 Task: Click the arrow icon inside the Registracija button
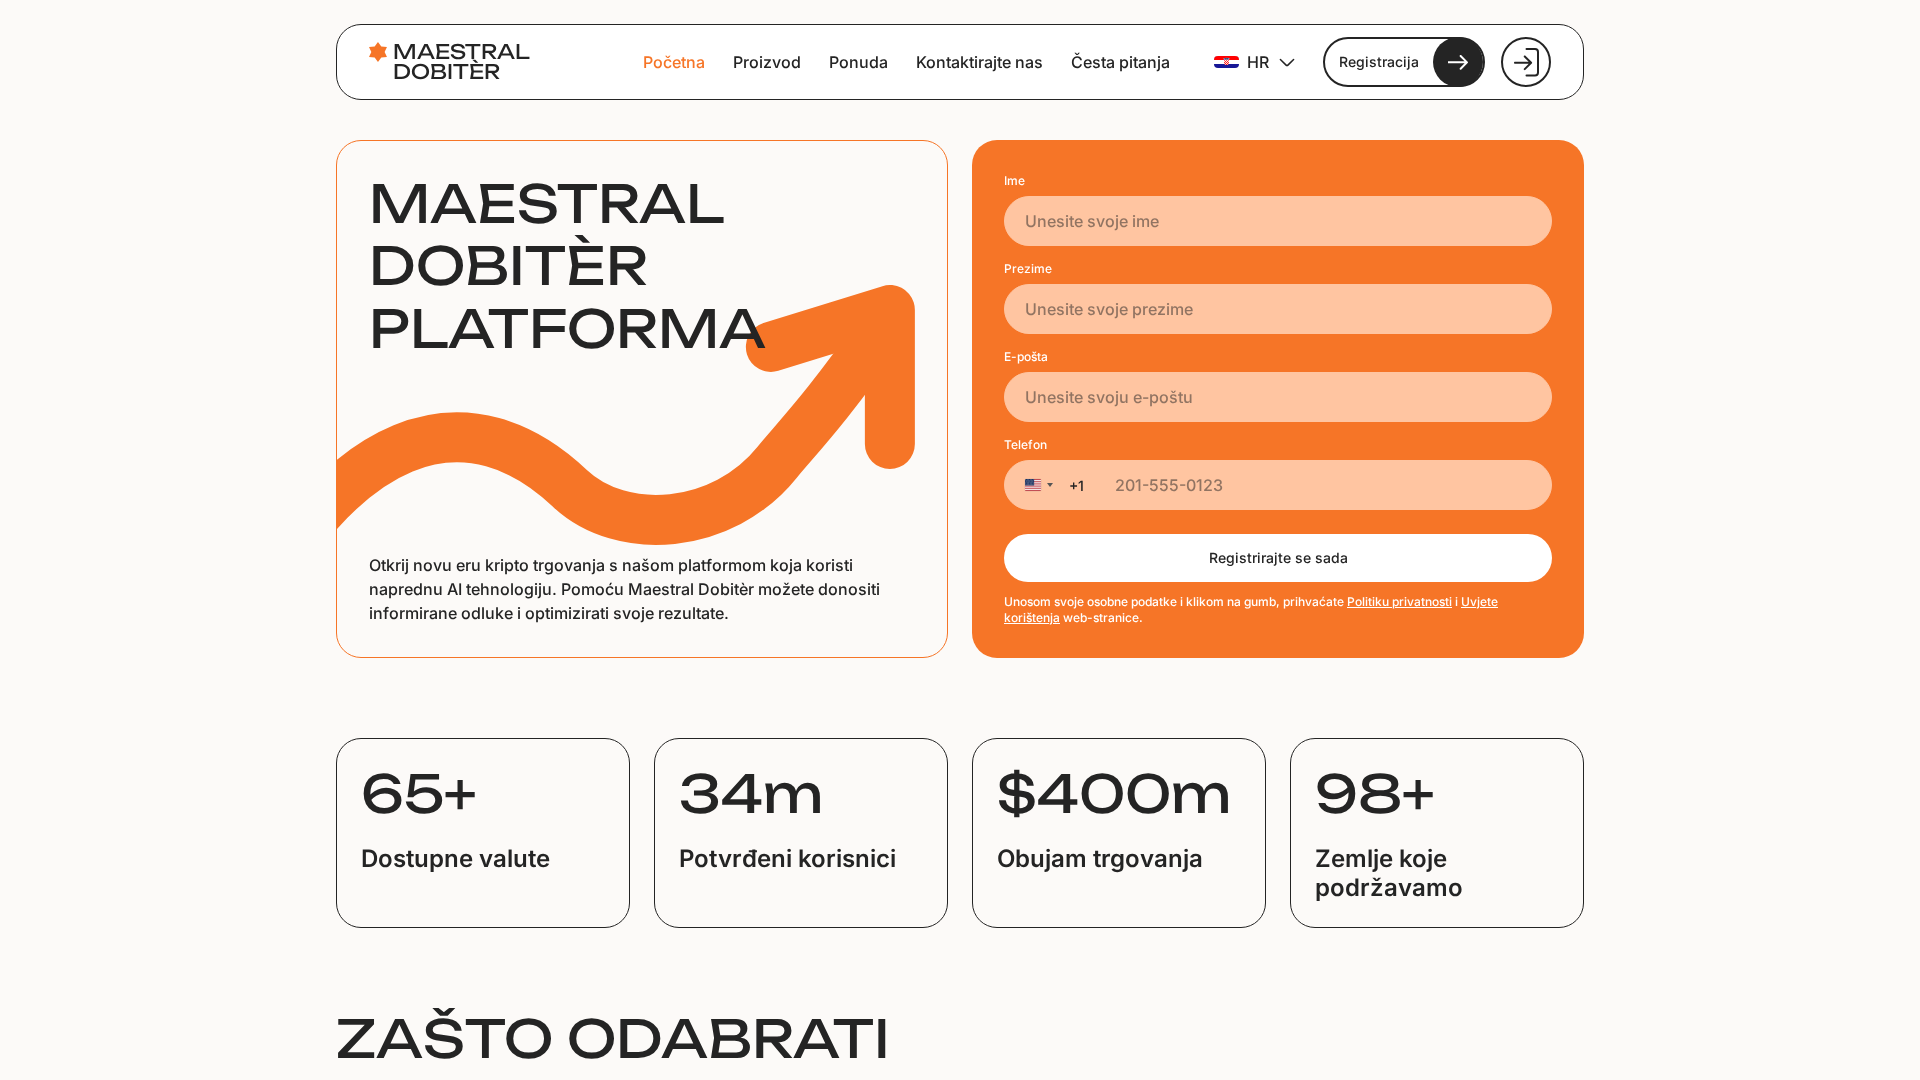click(x=1458, y=61)
